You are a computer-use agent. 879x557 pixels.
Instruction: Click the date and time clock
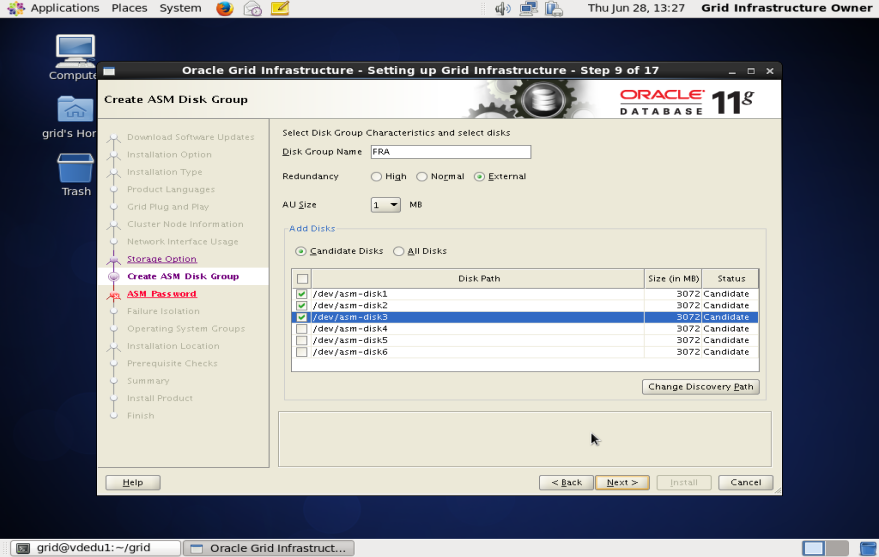[636, 8]
